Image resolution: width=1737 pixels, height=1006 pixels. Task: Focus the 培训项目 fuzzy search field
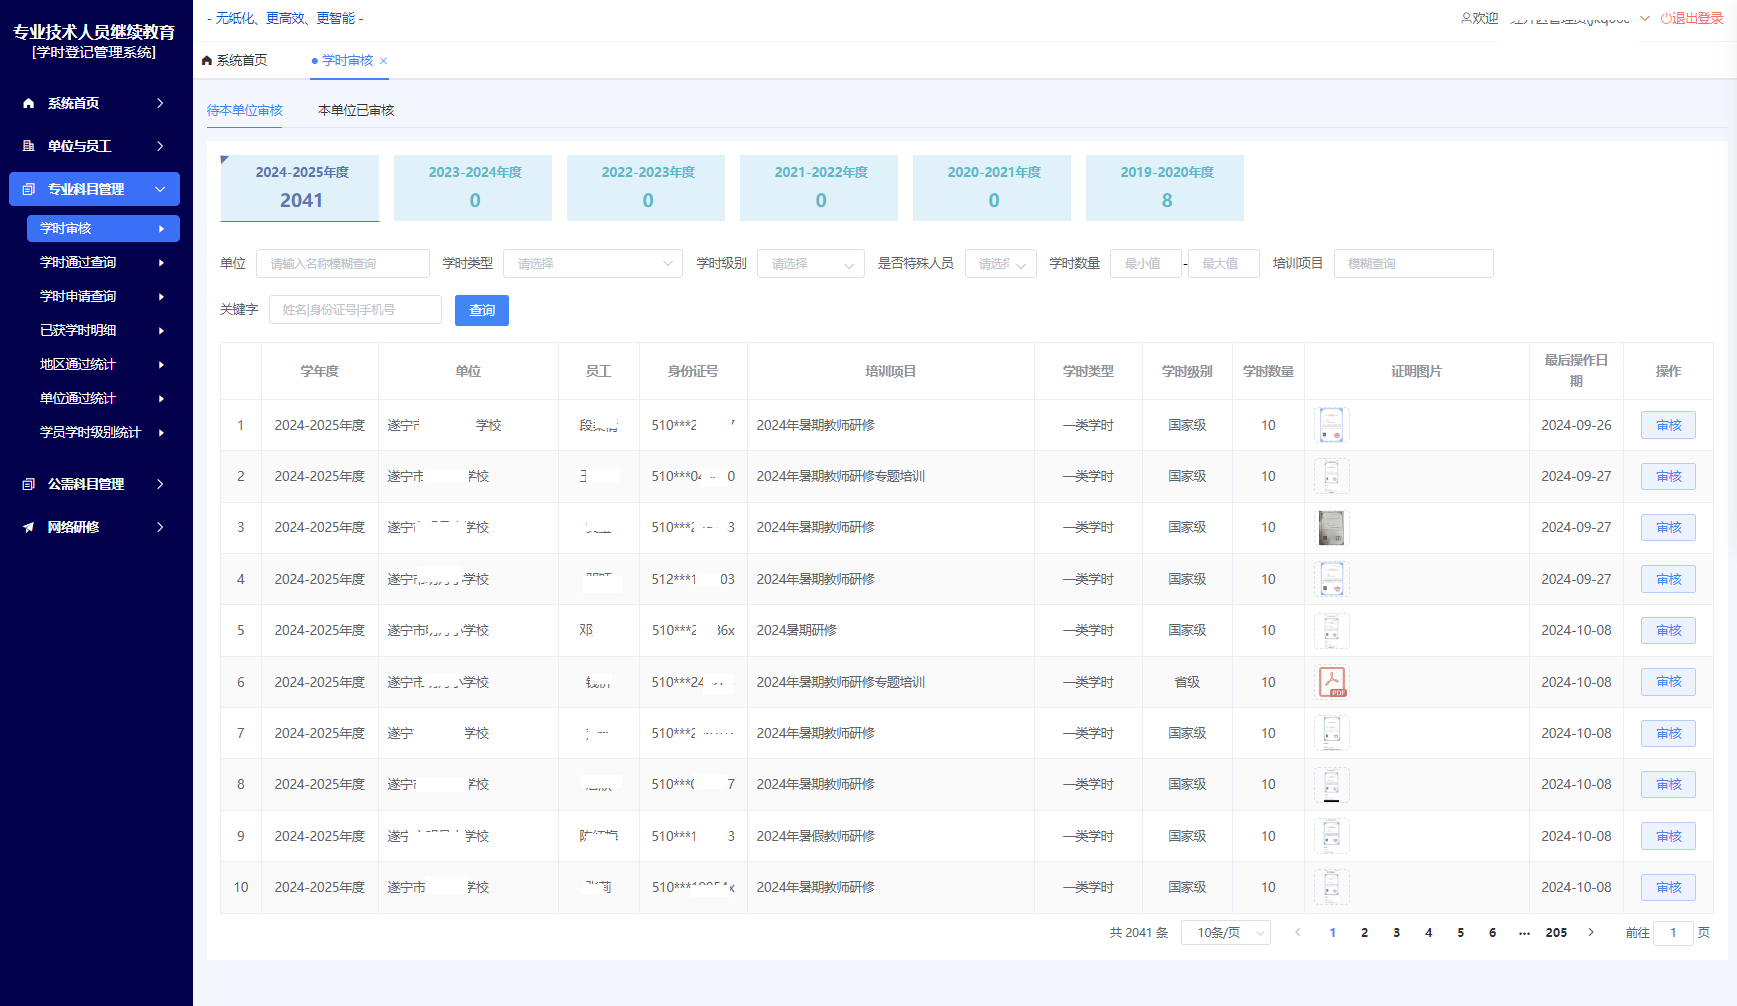point(1414,263)
